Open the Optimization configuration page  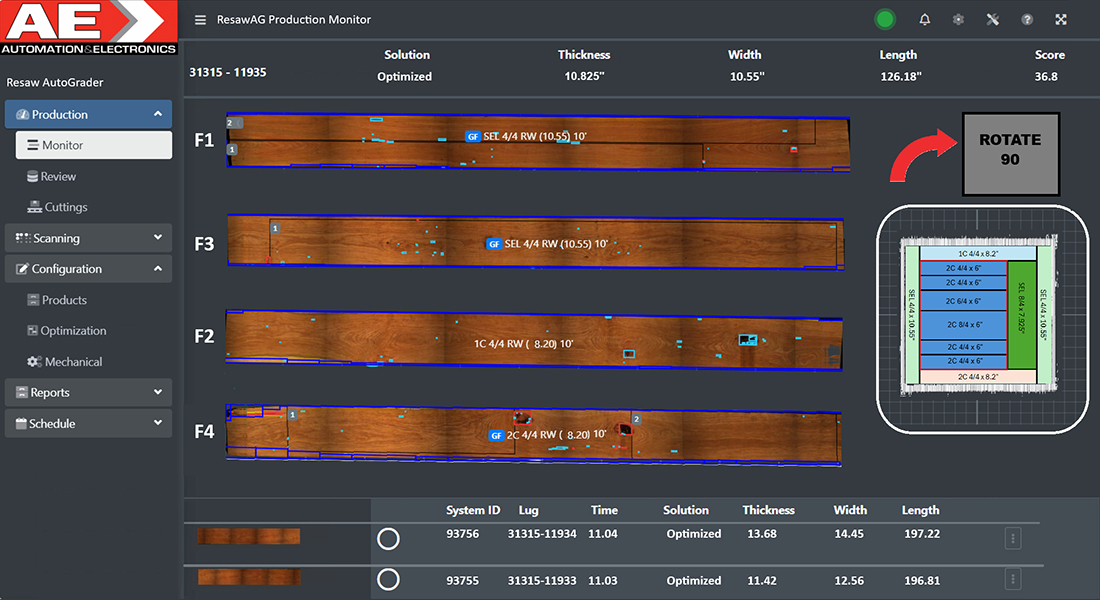coord(73,331)
